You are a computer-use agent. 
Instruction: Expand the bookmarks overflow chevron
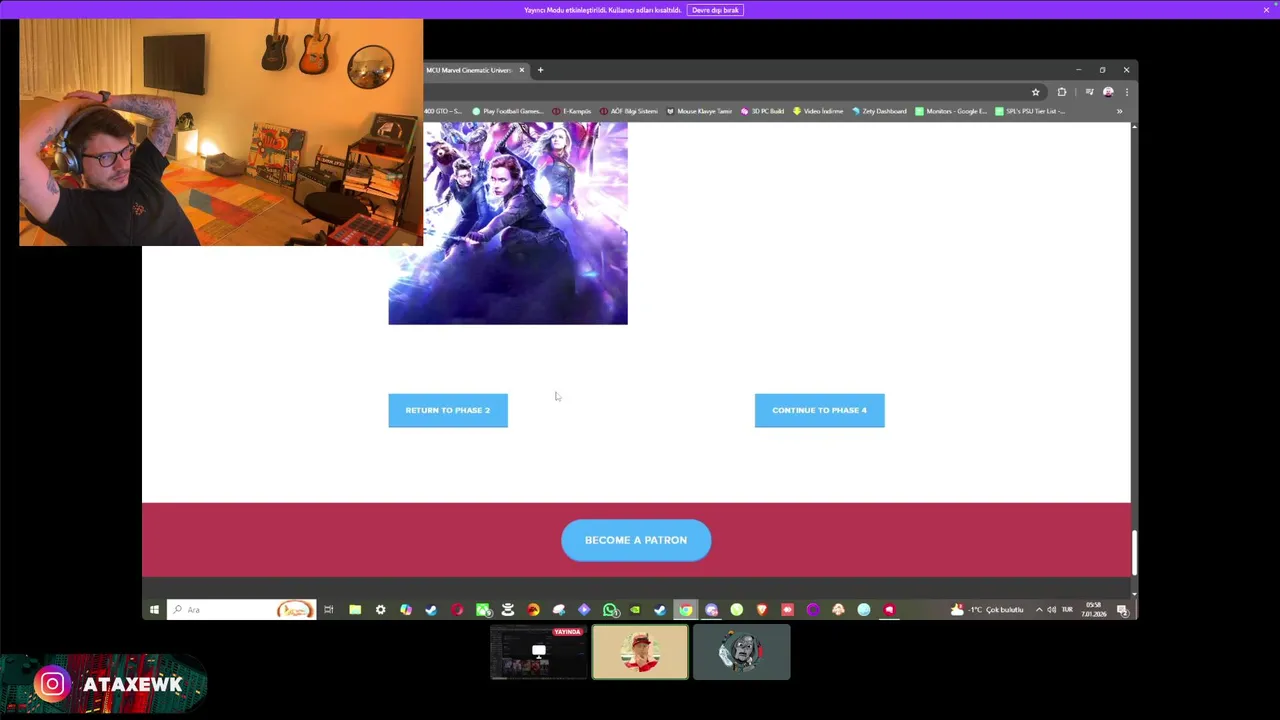[x=1119, y=111]
